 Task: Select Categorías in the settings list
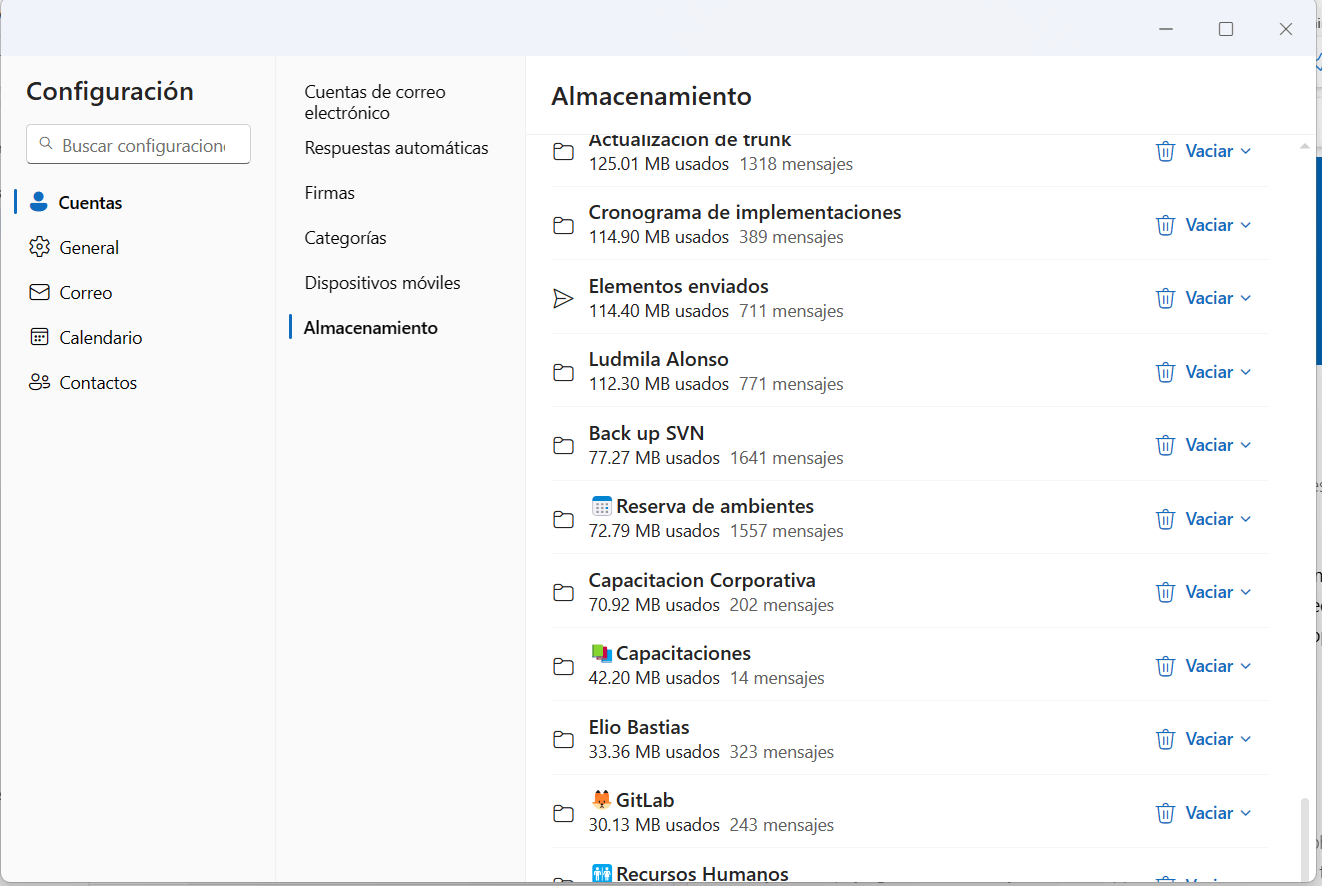[x=345, y=238]
